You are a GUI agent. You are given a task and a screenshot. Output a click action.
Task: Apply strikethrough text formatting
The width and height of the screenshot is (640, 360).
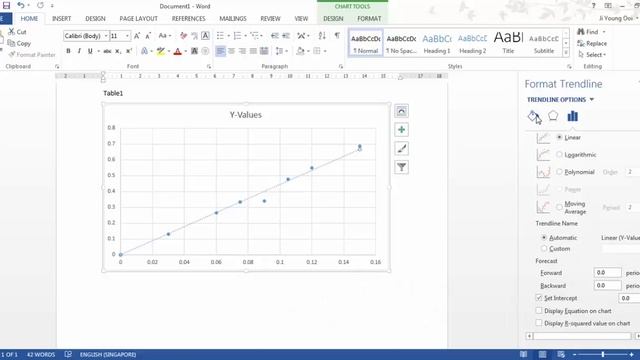click(x=107, y=51)
